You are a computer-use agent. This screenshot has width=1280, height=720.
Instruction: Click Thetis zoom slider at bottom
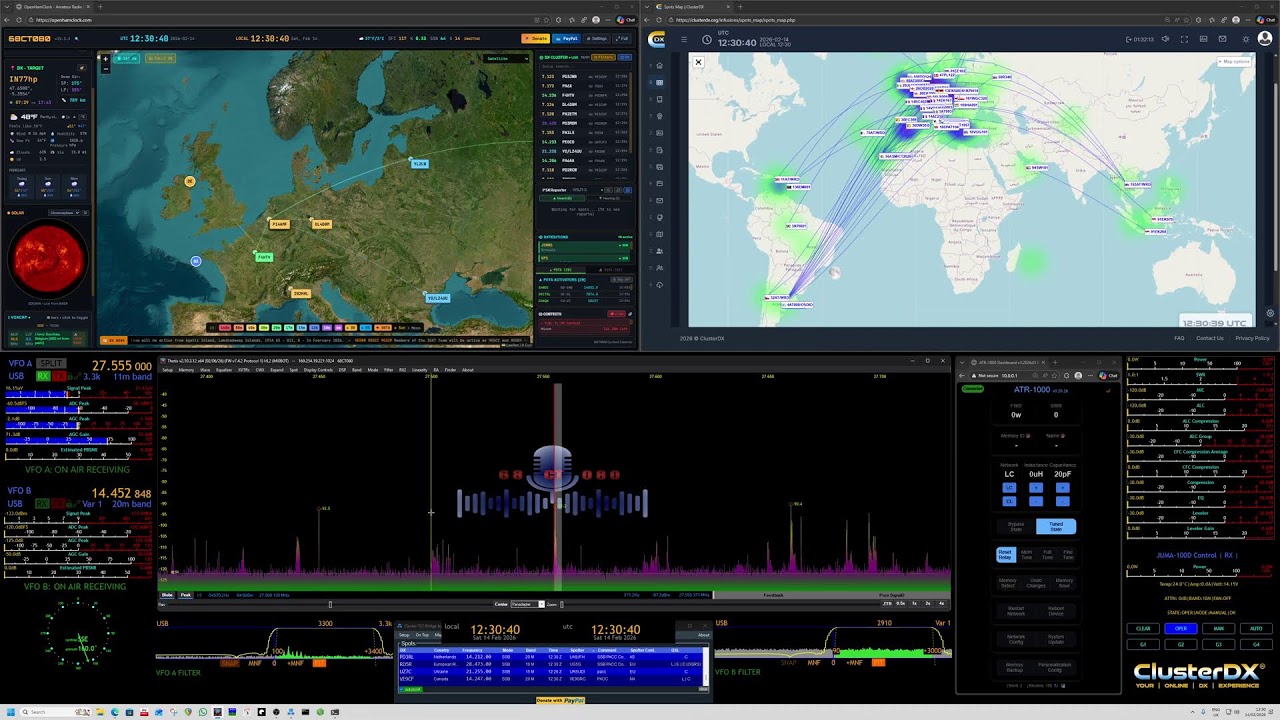(x=561, y=604)
